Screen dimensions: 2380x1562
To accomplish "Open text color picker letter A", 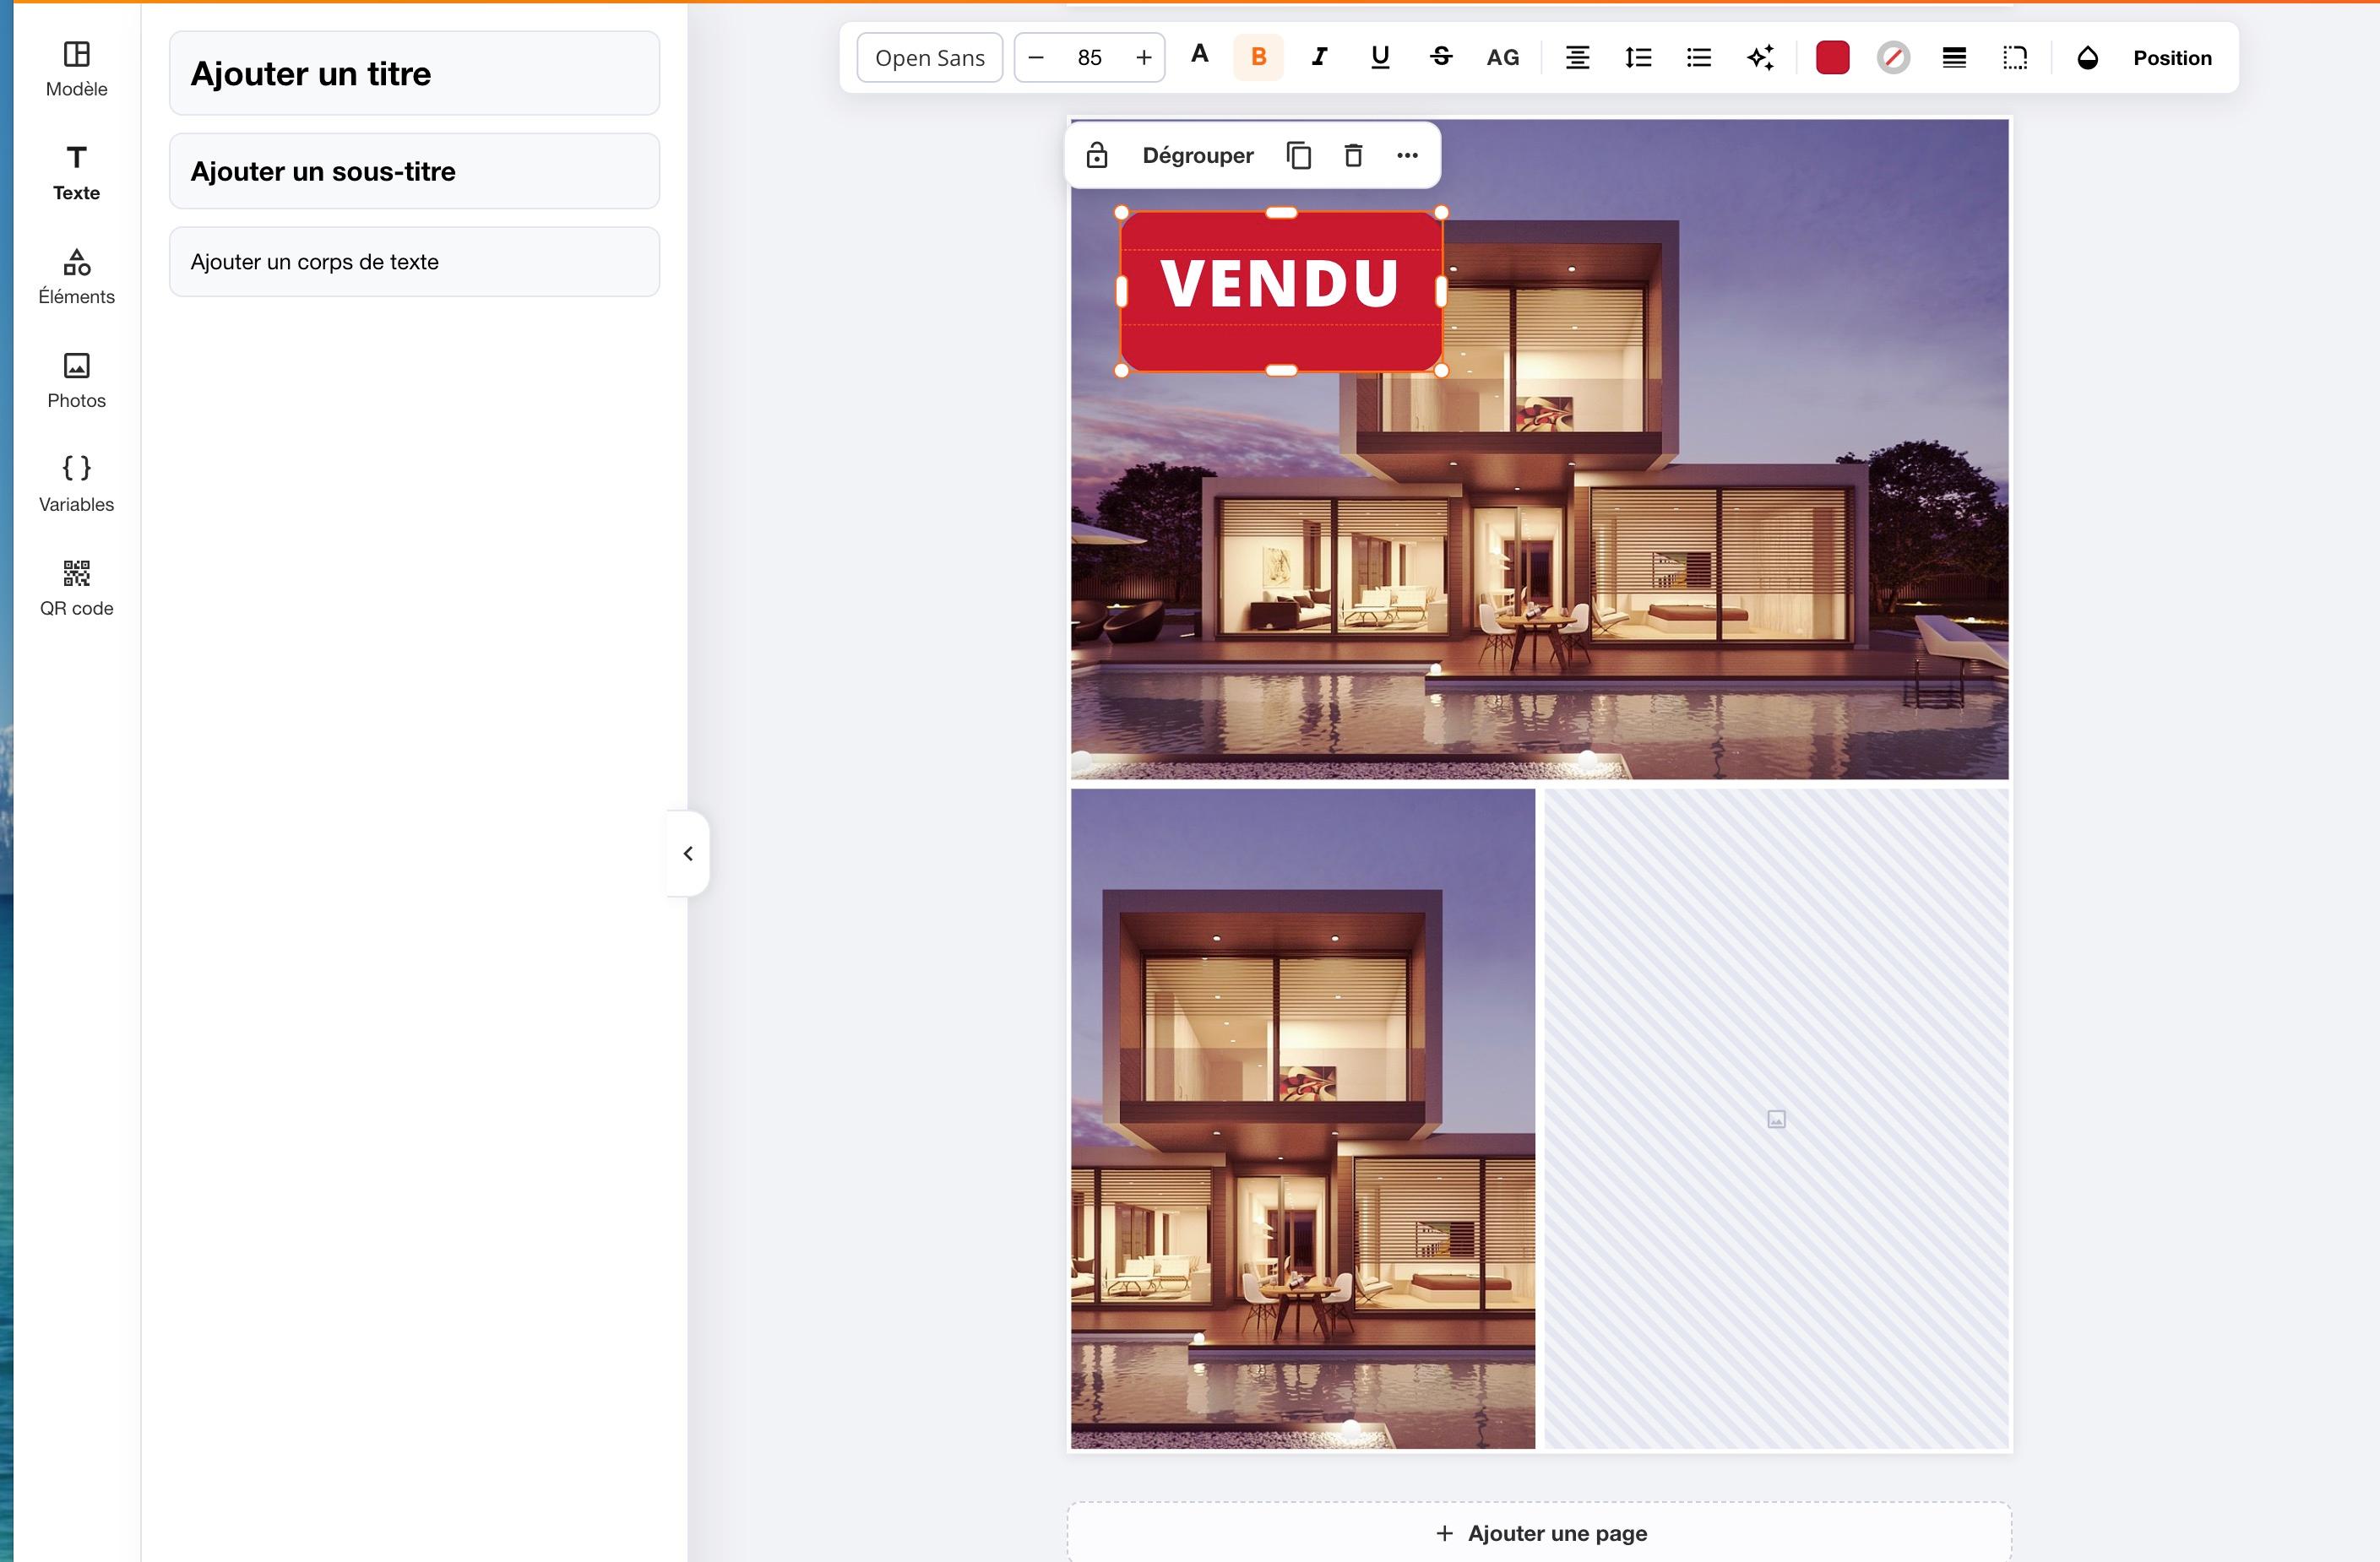I will tap(1200, 55).
